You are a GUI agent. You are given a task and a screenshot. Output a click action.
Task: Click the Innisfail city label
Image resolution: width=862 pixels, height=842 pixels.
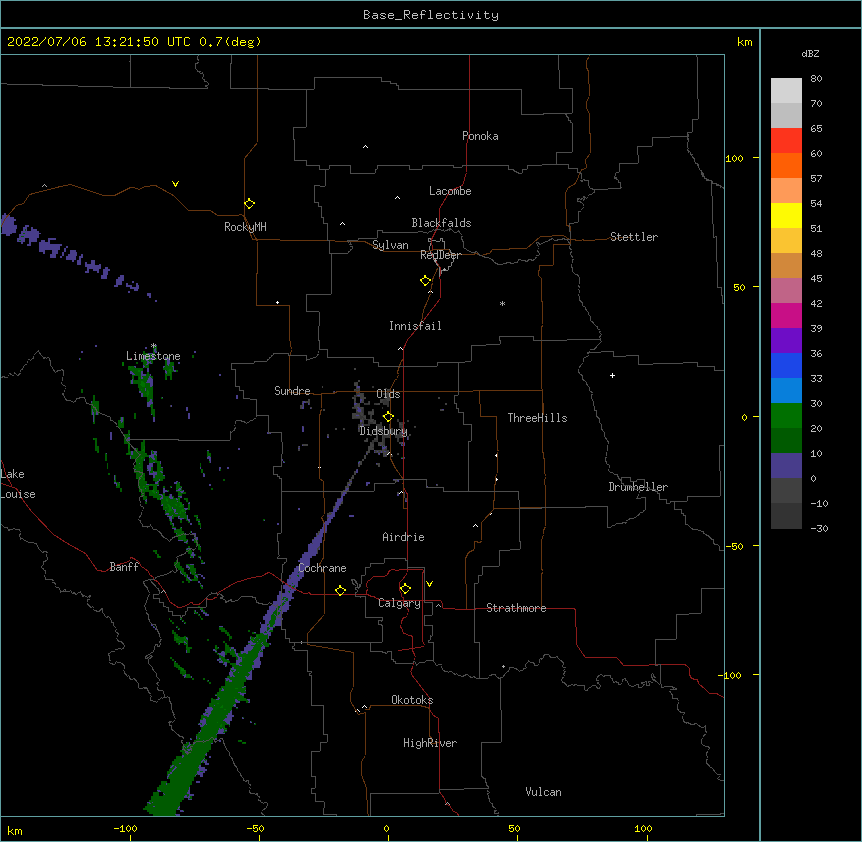tap(415, 326)
